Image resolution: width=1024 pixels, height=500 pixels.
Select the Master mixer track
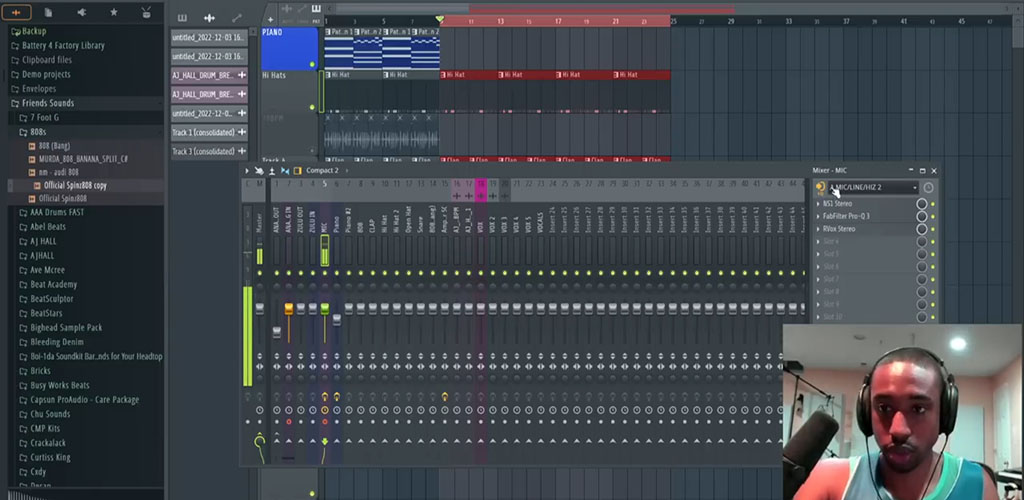(x=259, y=225)
